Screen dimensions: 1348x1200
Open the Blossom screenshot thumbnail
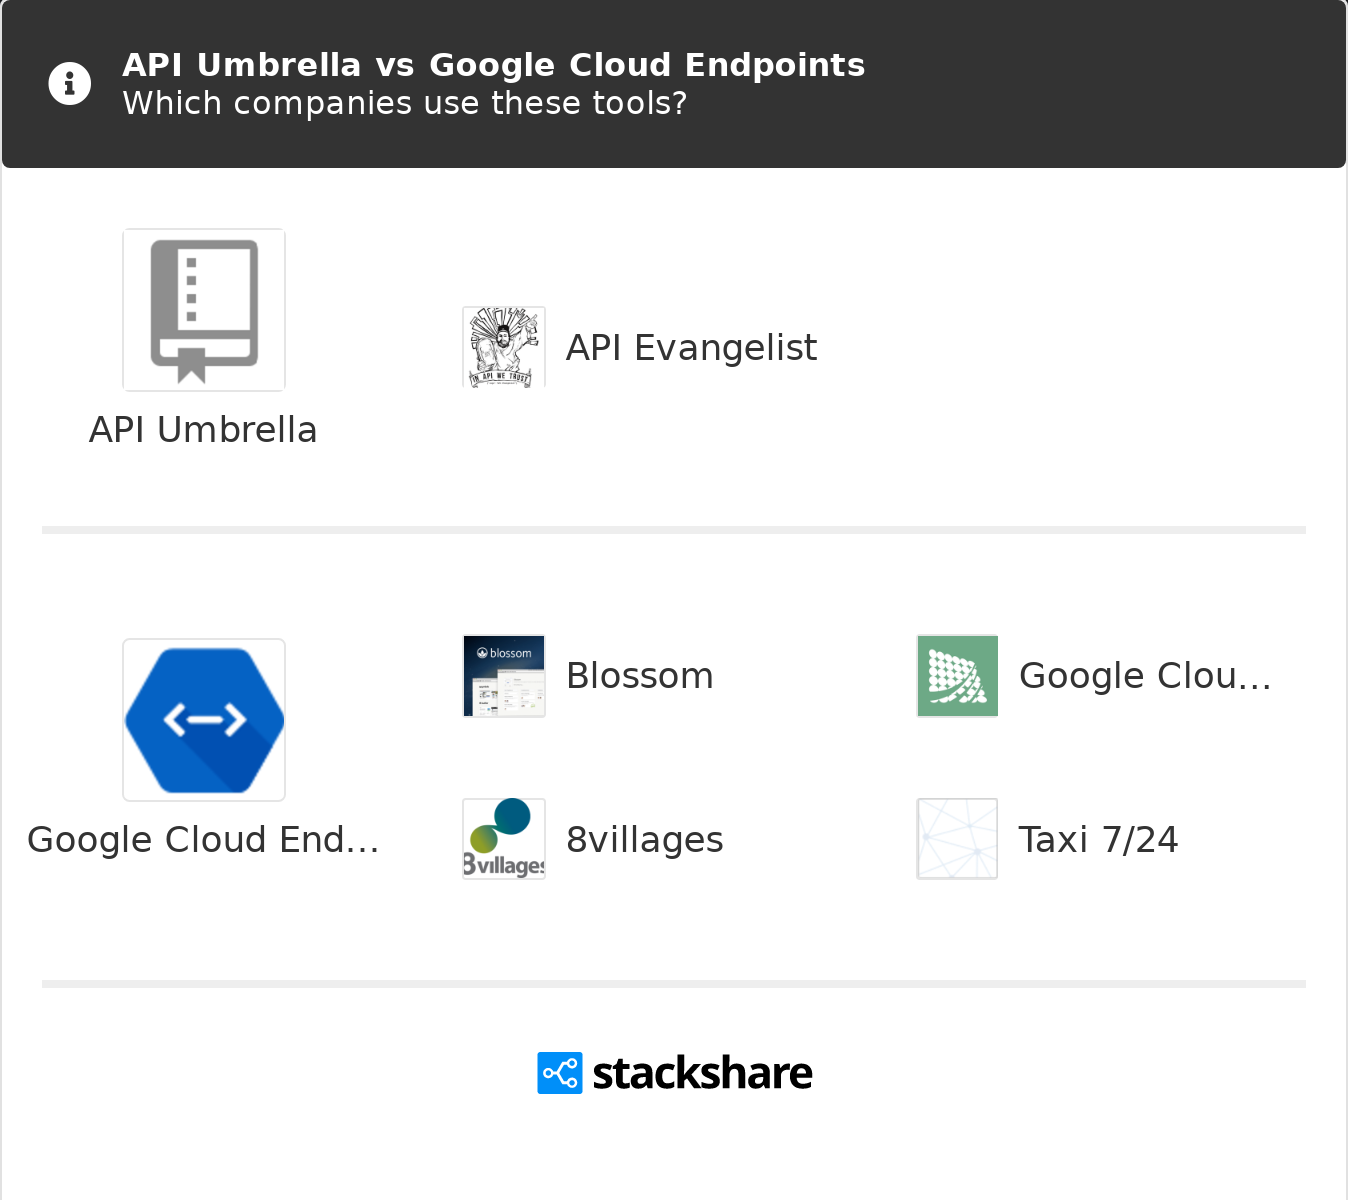click(x=504, y=676)
